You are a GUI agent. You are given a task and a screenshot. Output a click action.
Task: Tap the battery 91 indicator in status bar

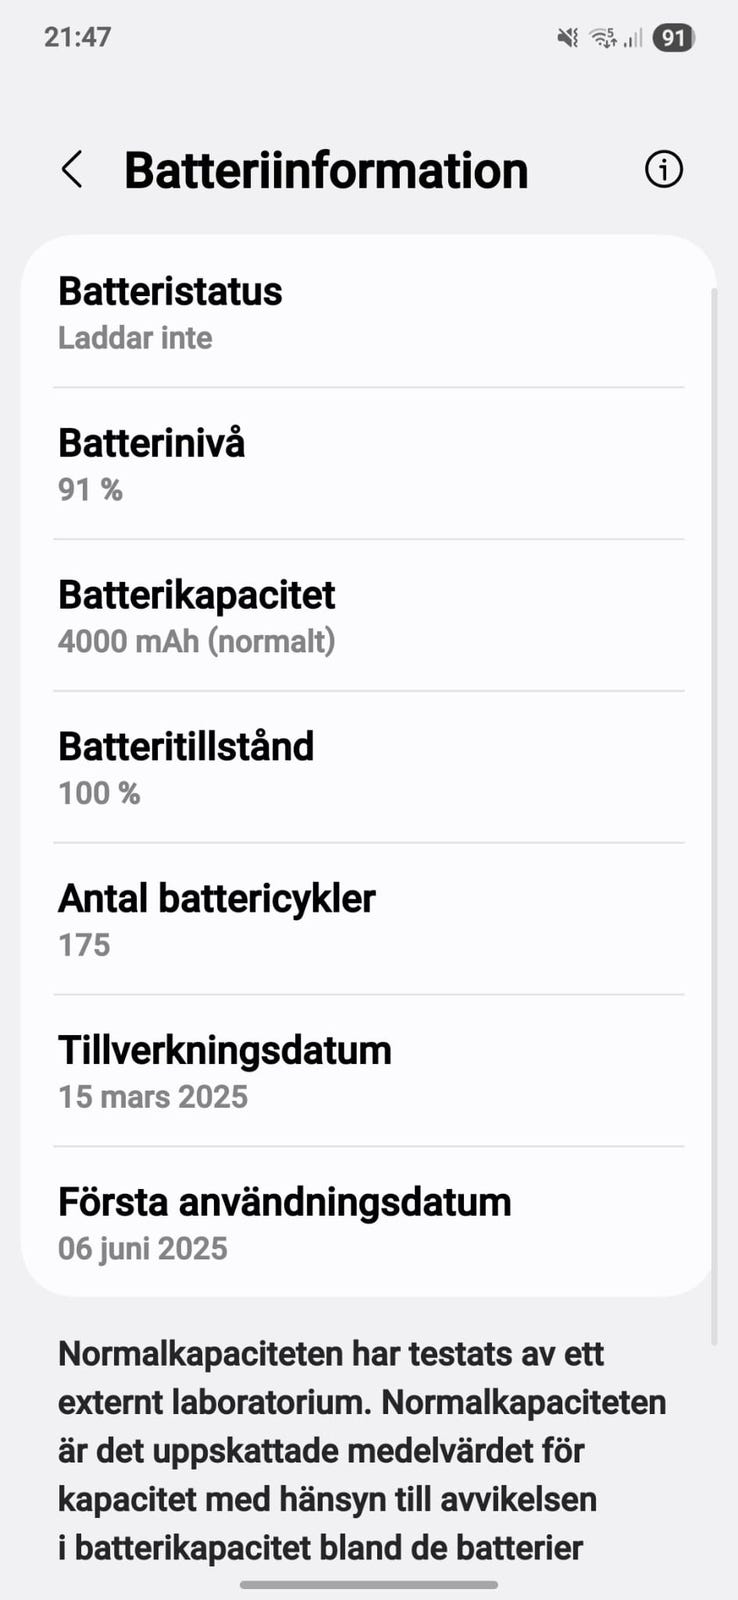click(x=674, y=38)
